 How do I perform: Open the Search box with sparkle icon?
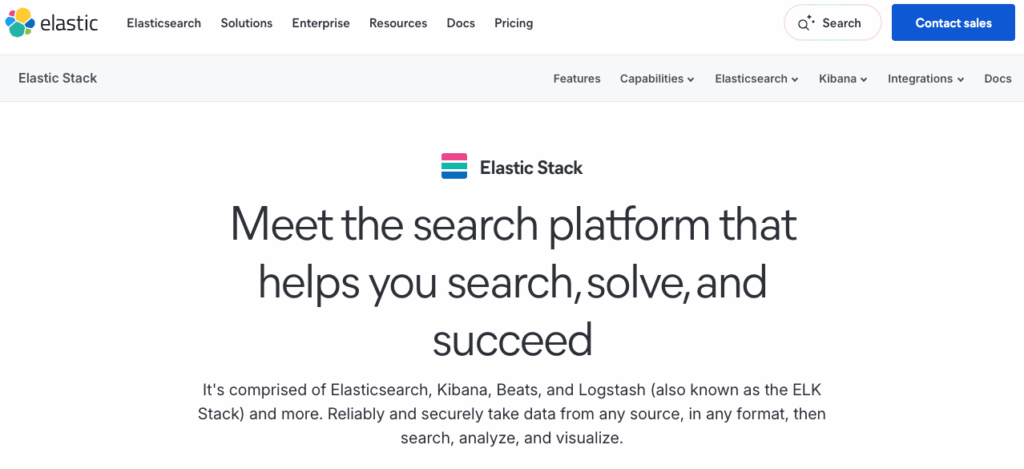[x=832, y=23]
